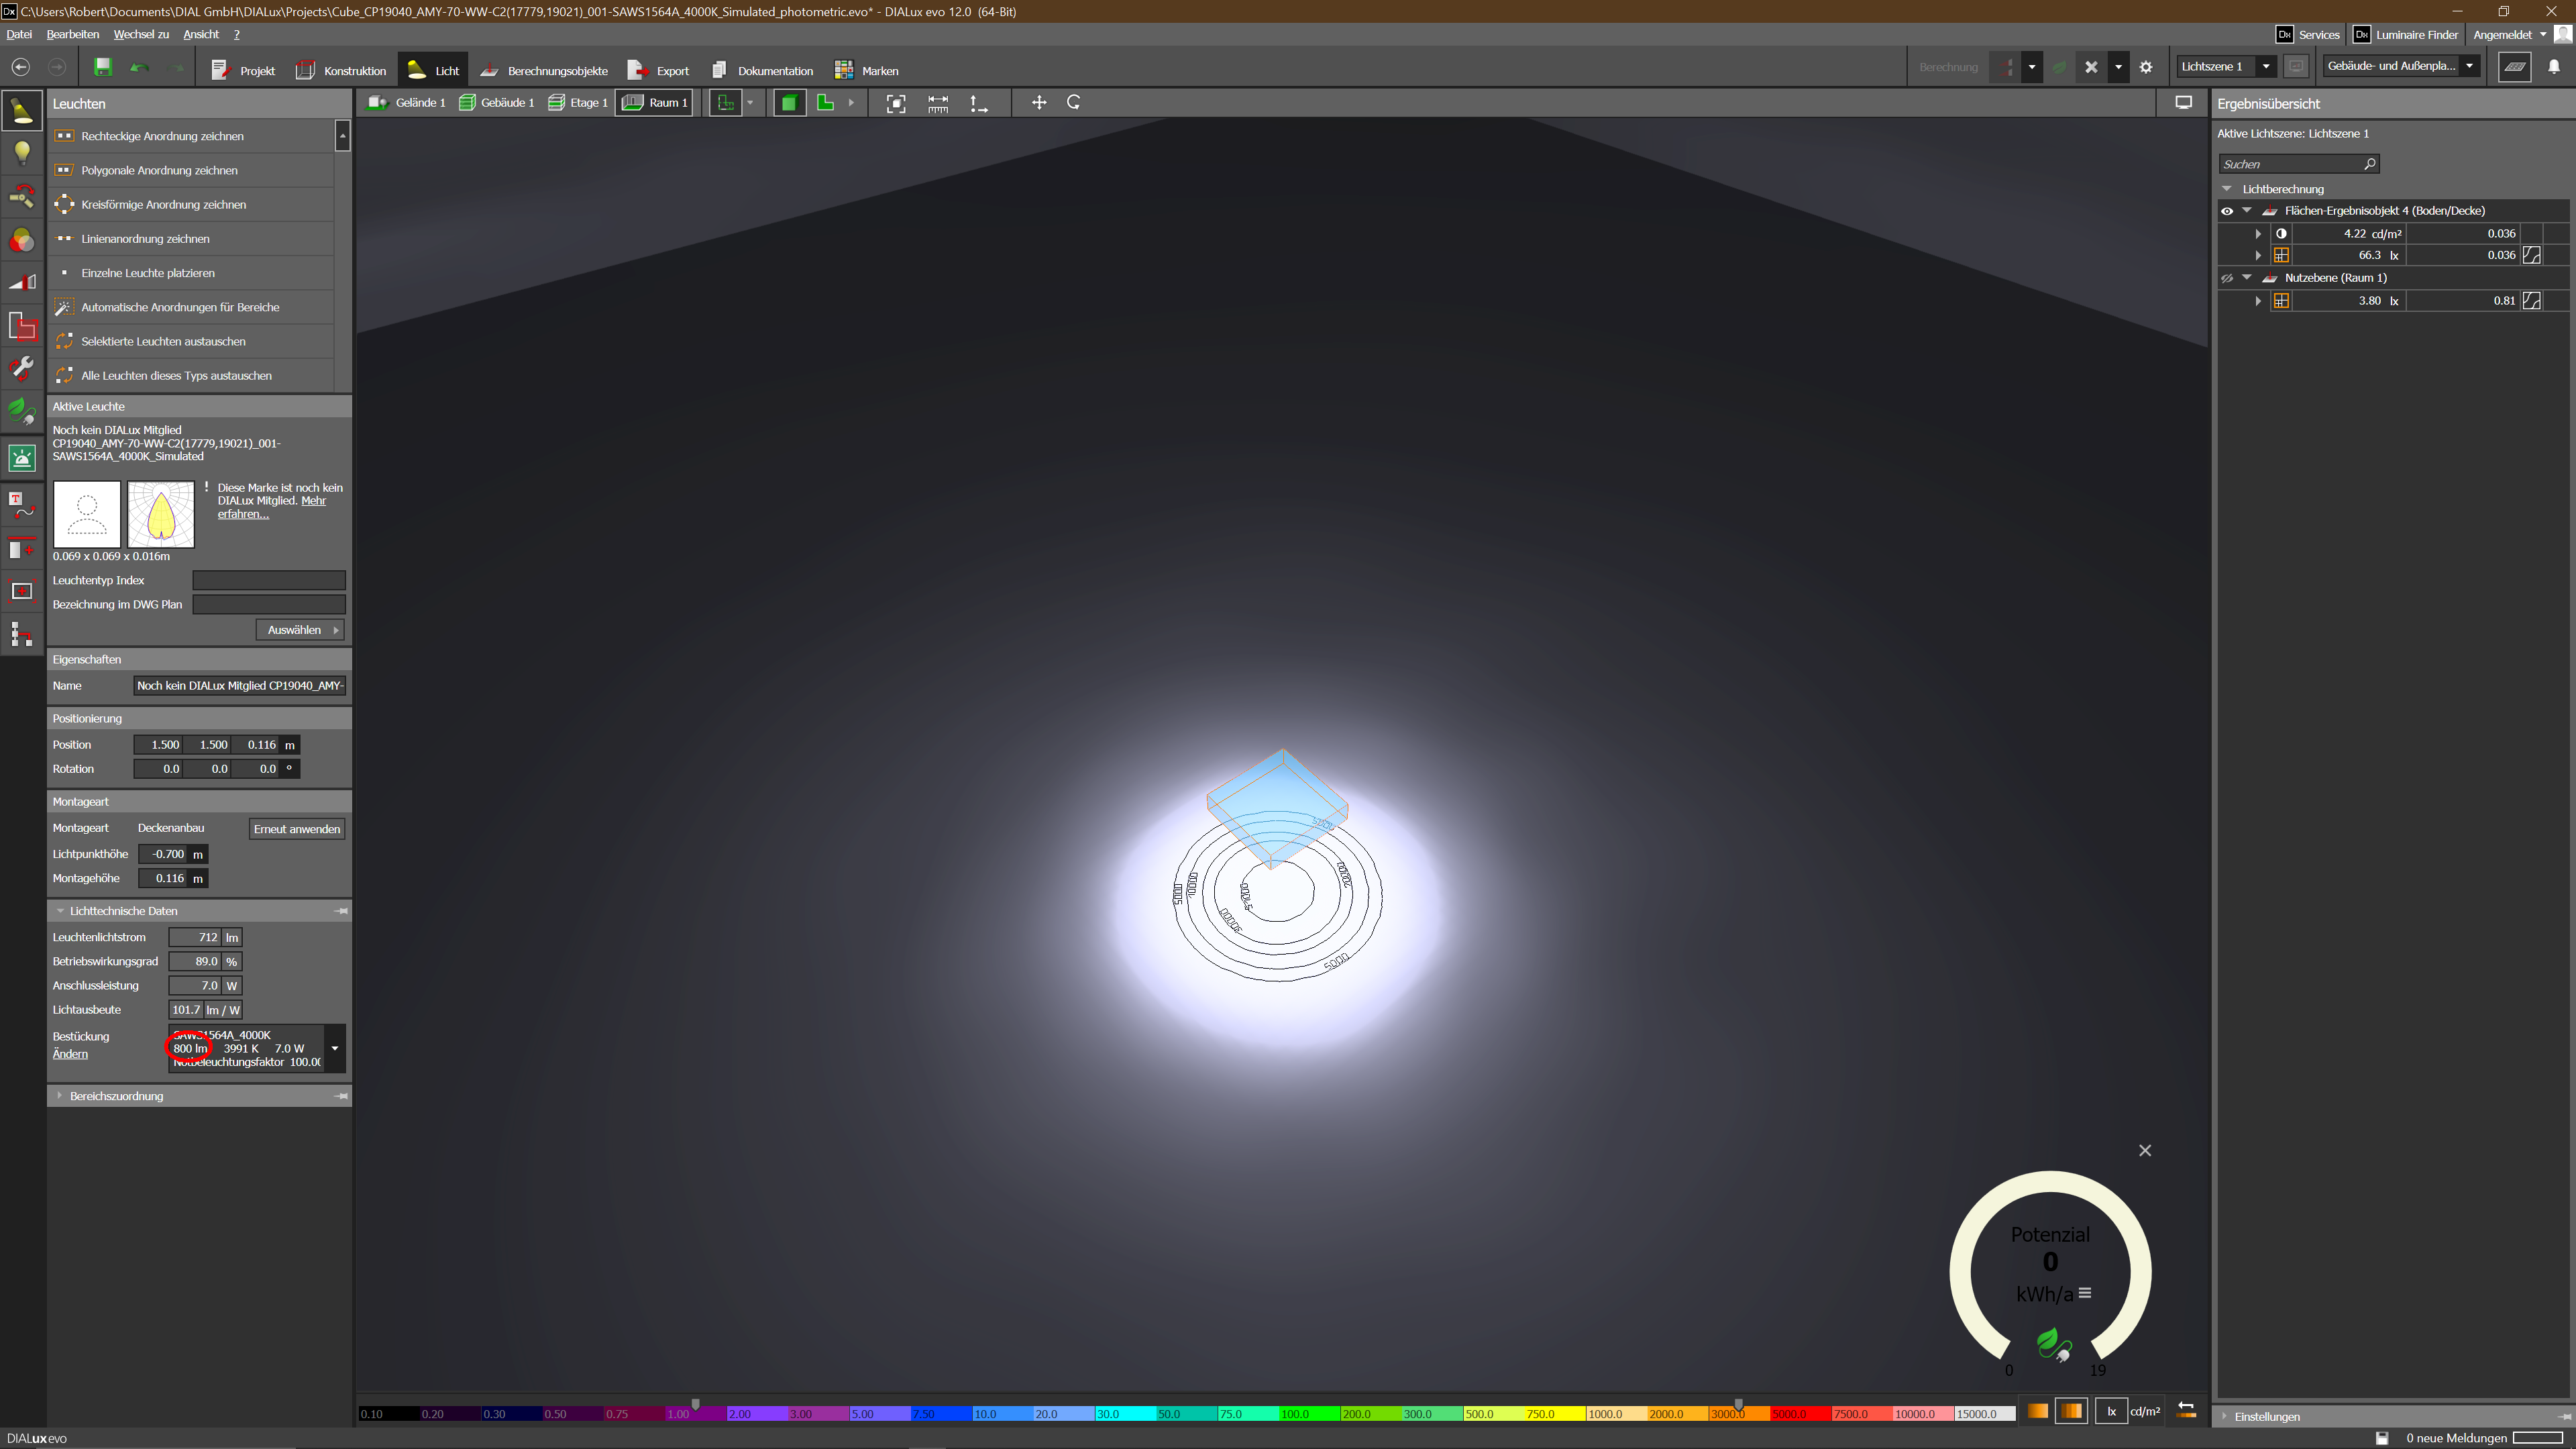Click the rotate view icon

[x=1074, y=103]
